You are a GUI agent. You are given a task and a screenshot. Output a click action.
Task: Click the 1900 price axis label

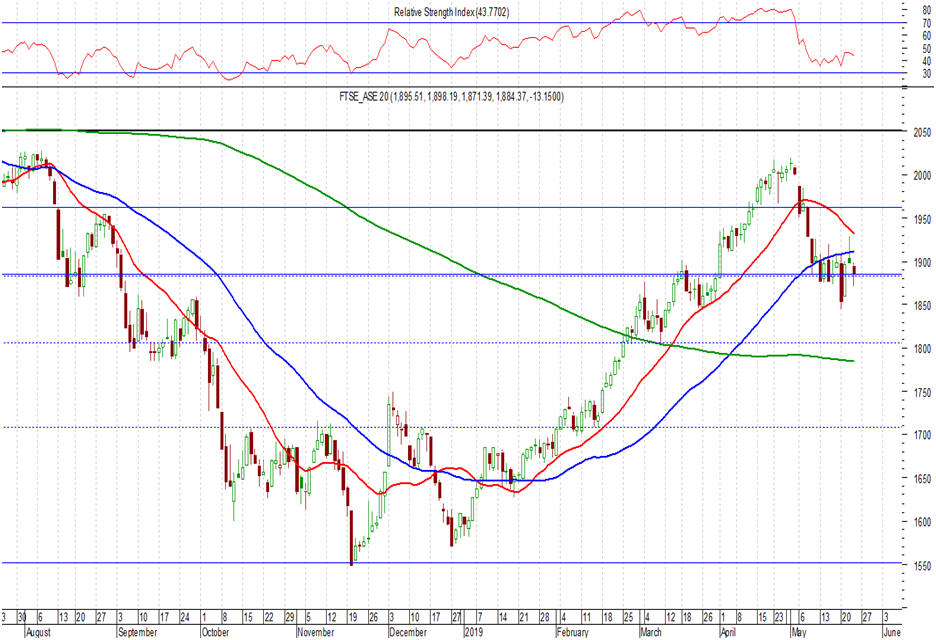[922, 263]
